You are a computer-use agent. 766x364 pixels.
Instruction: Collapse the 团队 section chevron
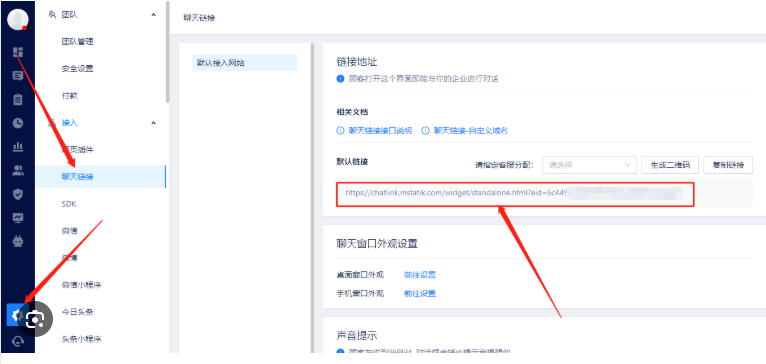(x=153, y=15)
